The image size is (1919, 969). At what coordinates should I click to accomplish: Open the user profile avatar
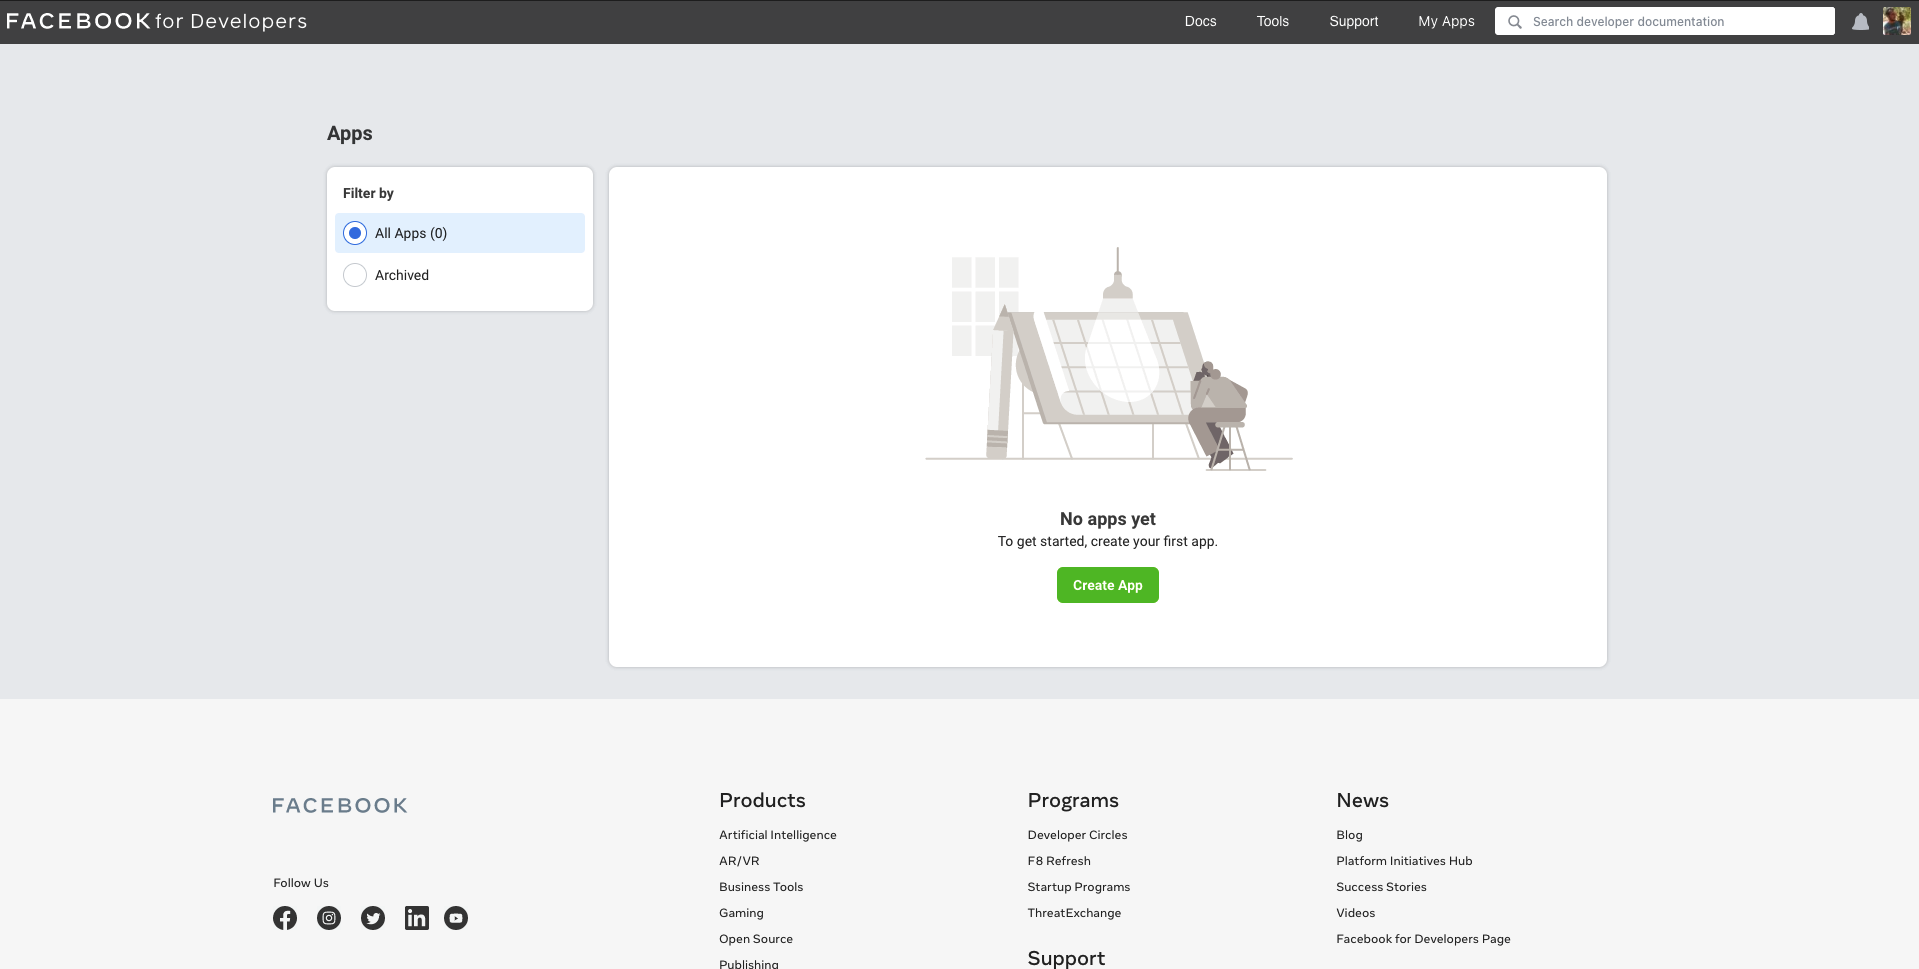point(1896,21)
